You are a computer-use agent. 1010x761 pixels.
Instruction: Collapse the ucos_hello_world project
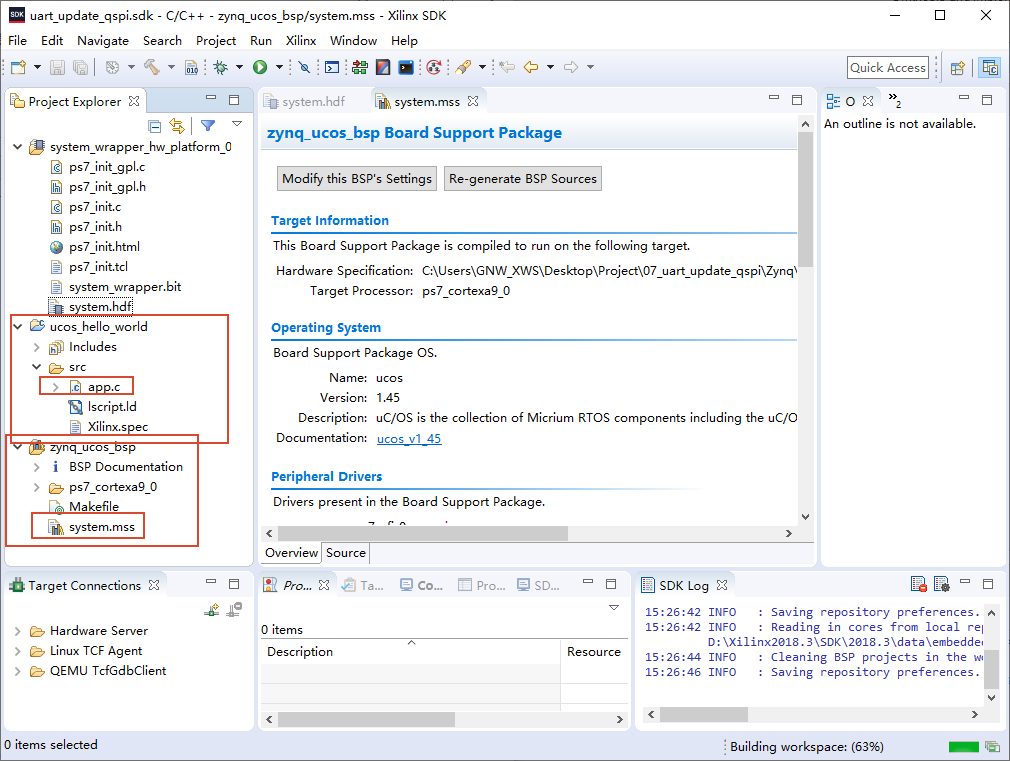coord(17,327)
